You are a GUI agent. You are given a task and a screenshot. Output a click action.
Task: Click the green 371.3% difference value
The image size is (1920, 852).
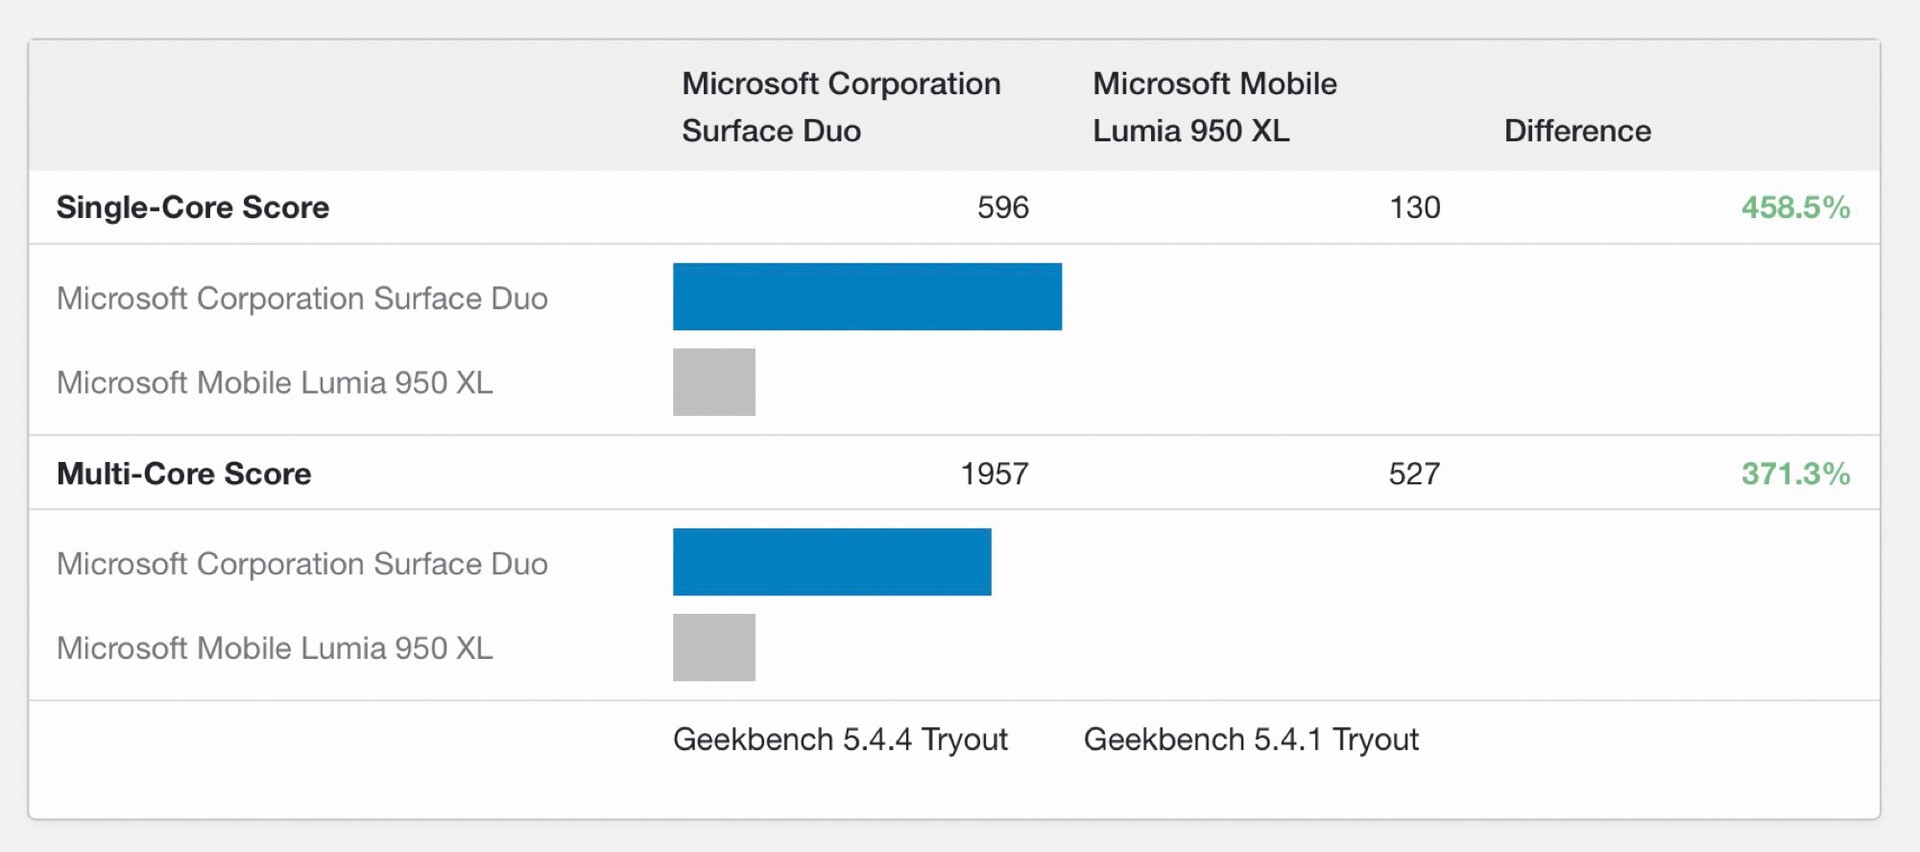pyautogui.click(x=1795, y=473)
